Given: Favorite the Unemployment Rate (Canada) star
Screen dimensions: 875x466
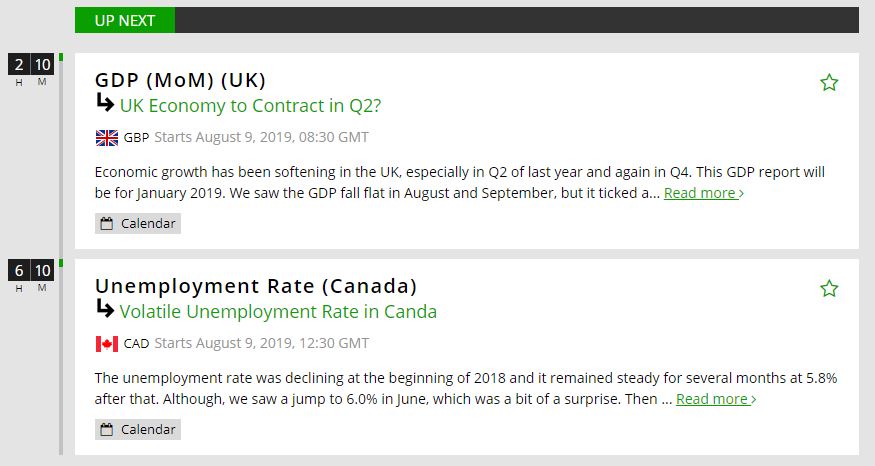Looking at the screenshot, I should tap(829, 289).
